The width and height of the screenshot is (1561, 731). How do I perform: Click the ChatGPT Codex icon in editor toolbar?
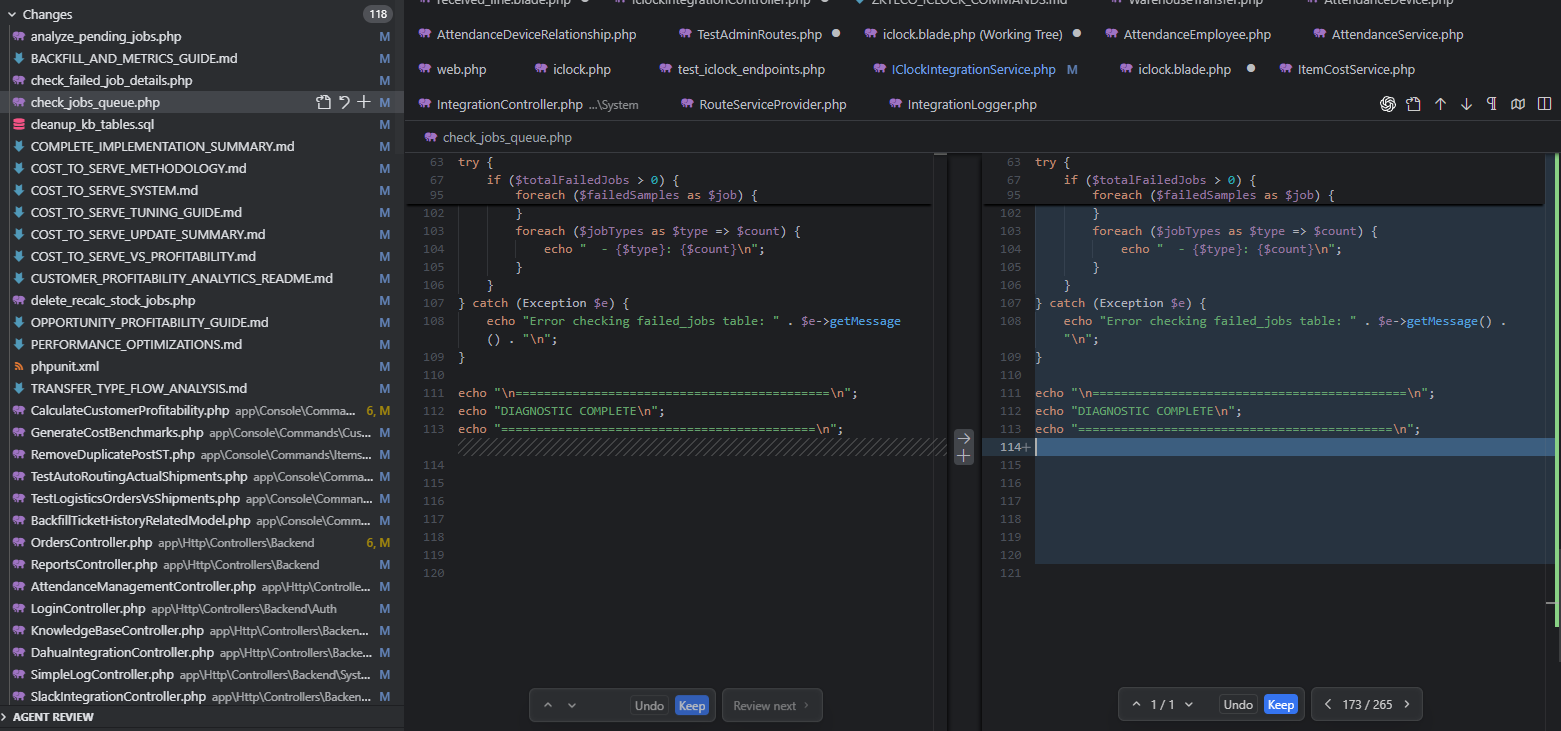[1388, 104]
